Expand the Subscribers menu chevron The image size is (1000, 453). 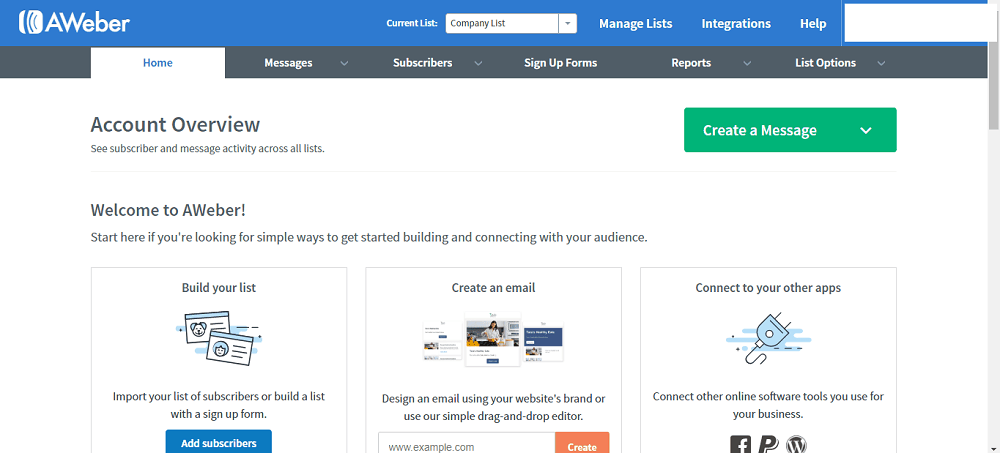tap(478, 63)
